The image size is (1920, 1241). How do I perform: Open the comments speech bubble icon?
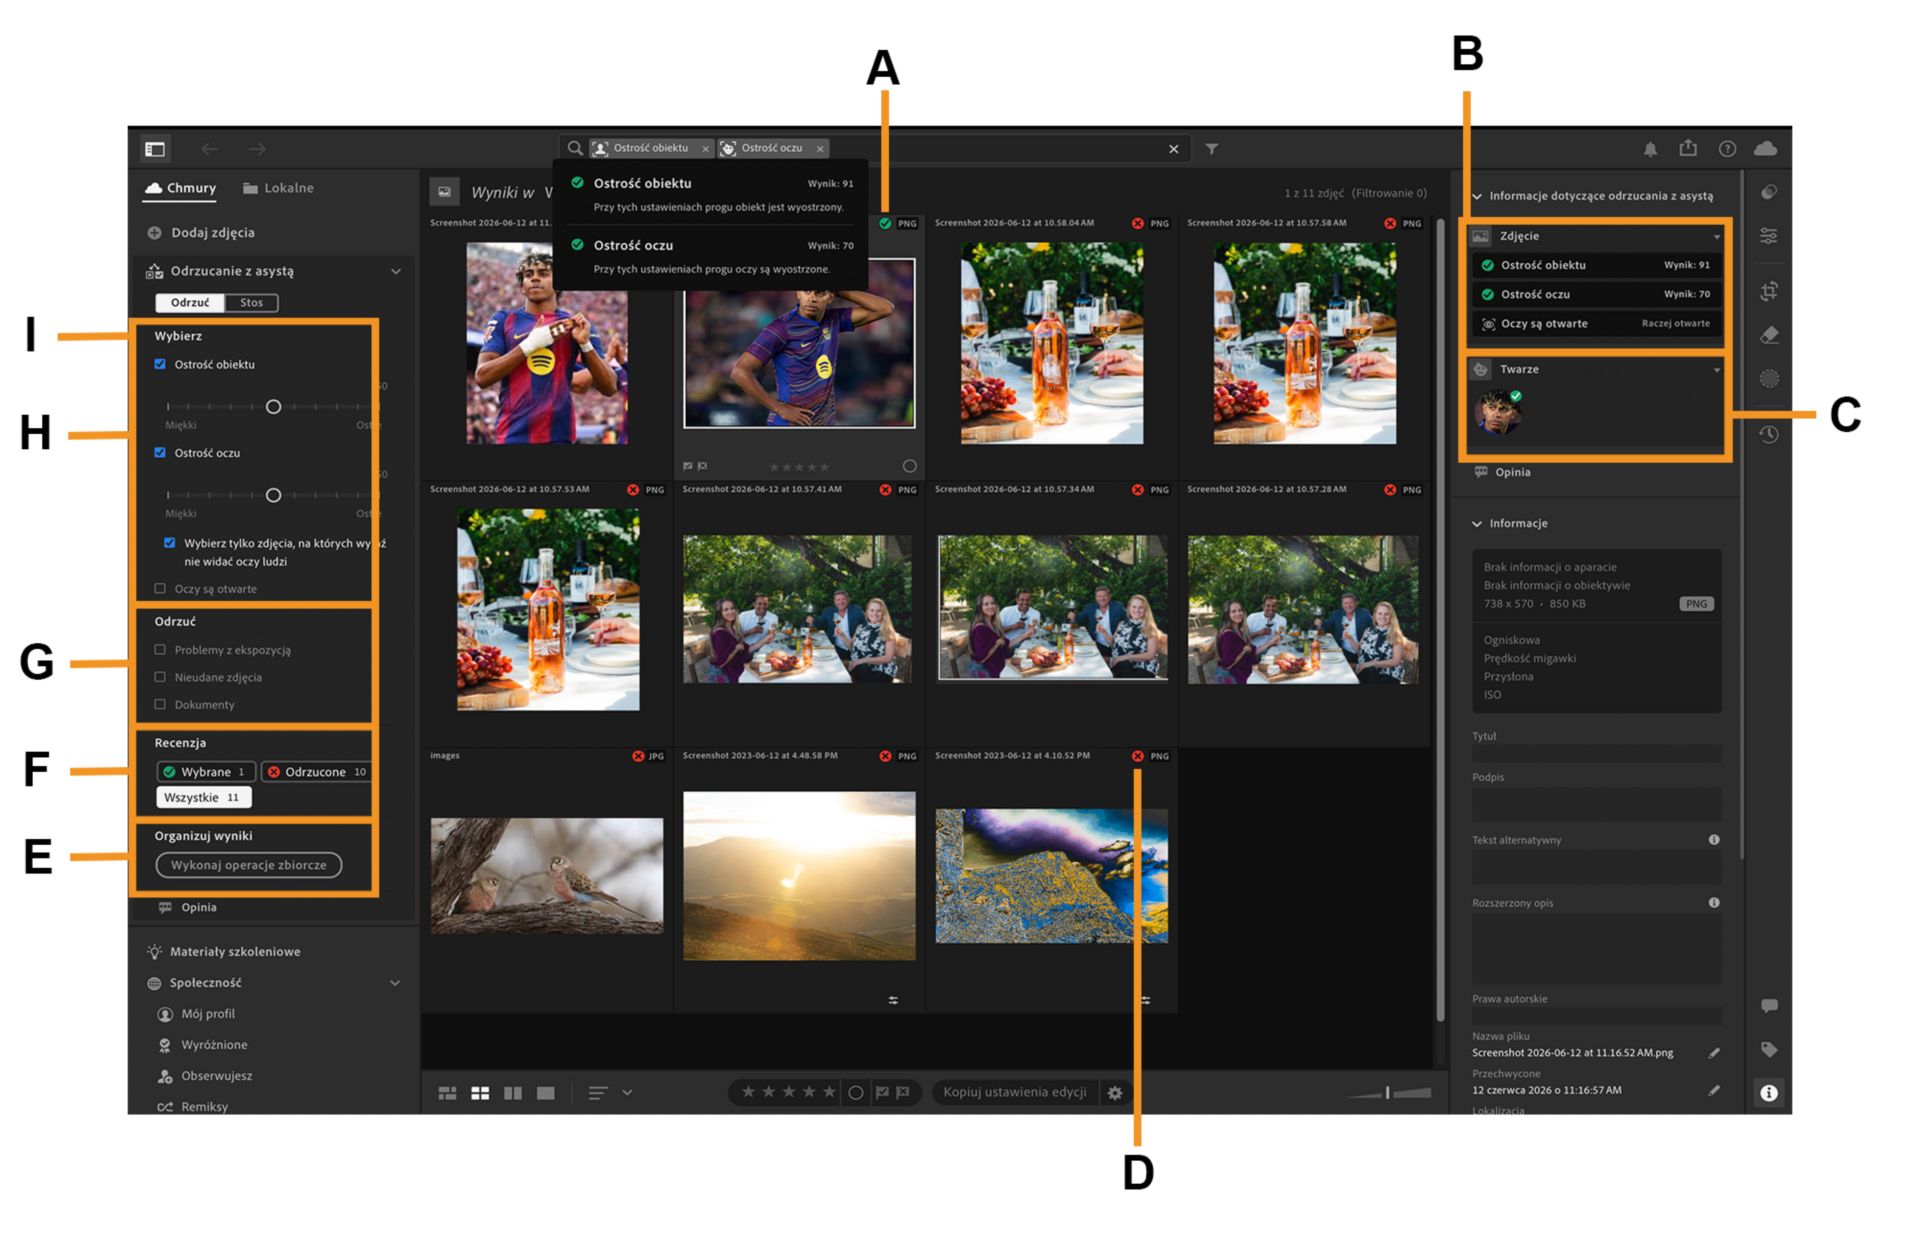pyautogui.click(x=1769, y=1005)
